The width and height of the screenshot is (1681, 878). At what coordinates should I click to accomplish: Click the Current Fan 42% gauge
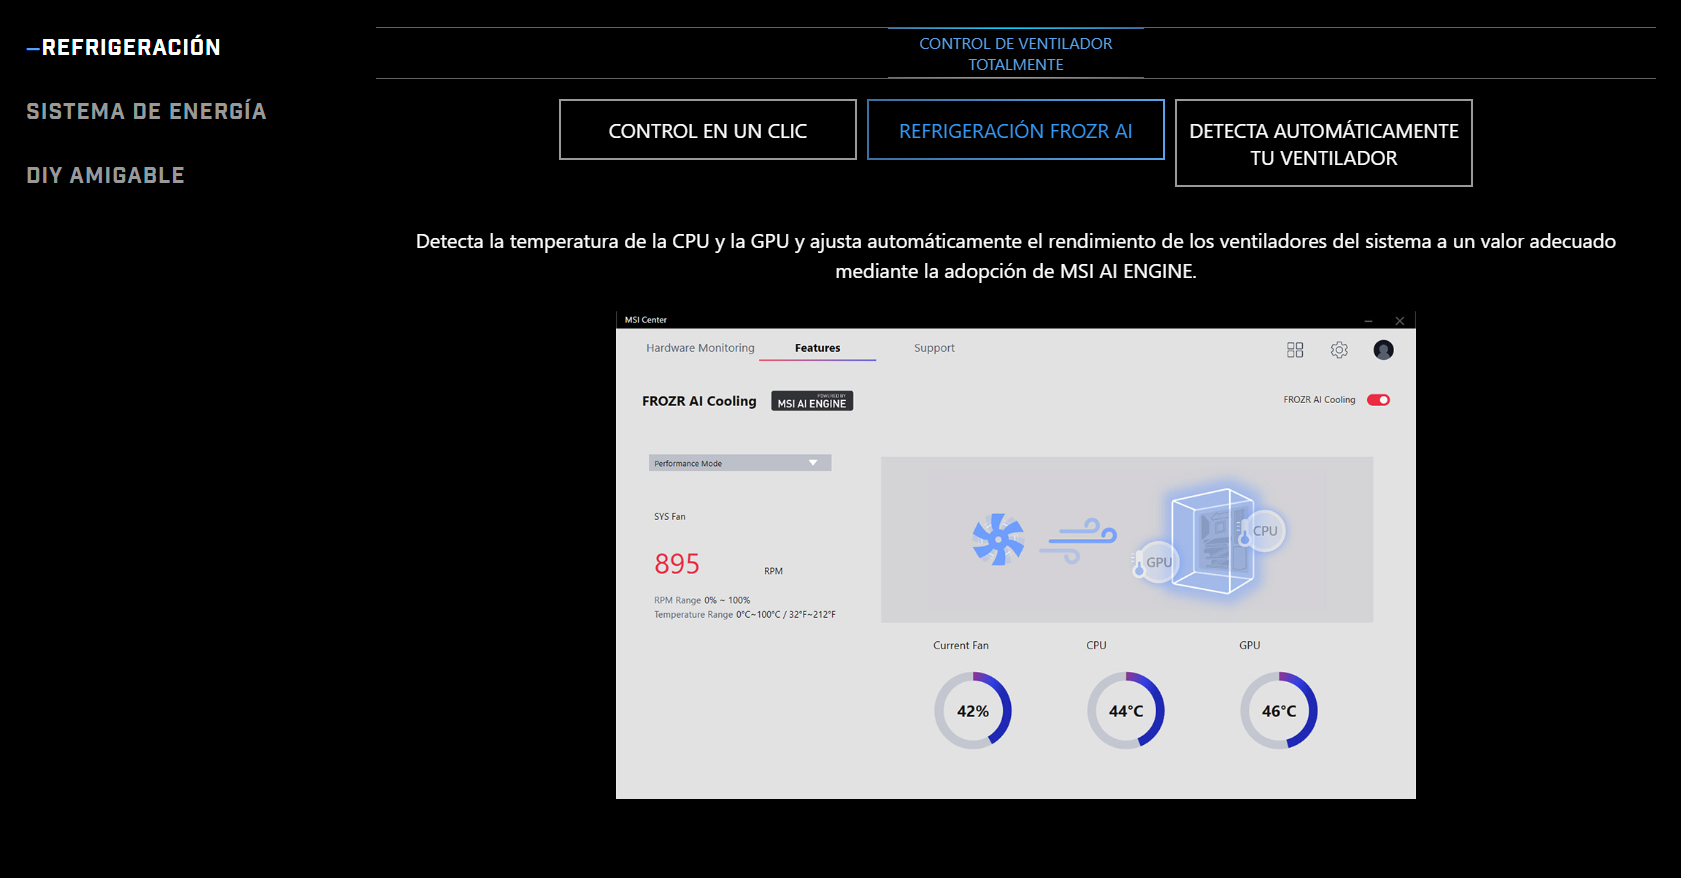pyautogui.click(x=973, y=711)
